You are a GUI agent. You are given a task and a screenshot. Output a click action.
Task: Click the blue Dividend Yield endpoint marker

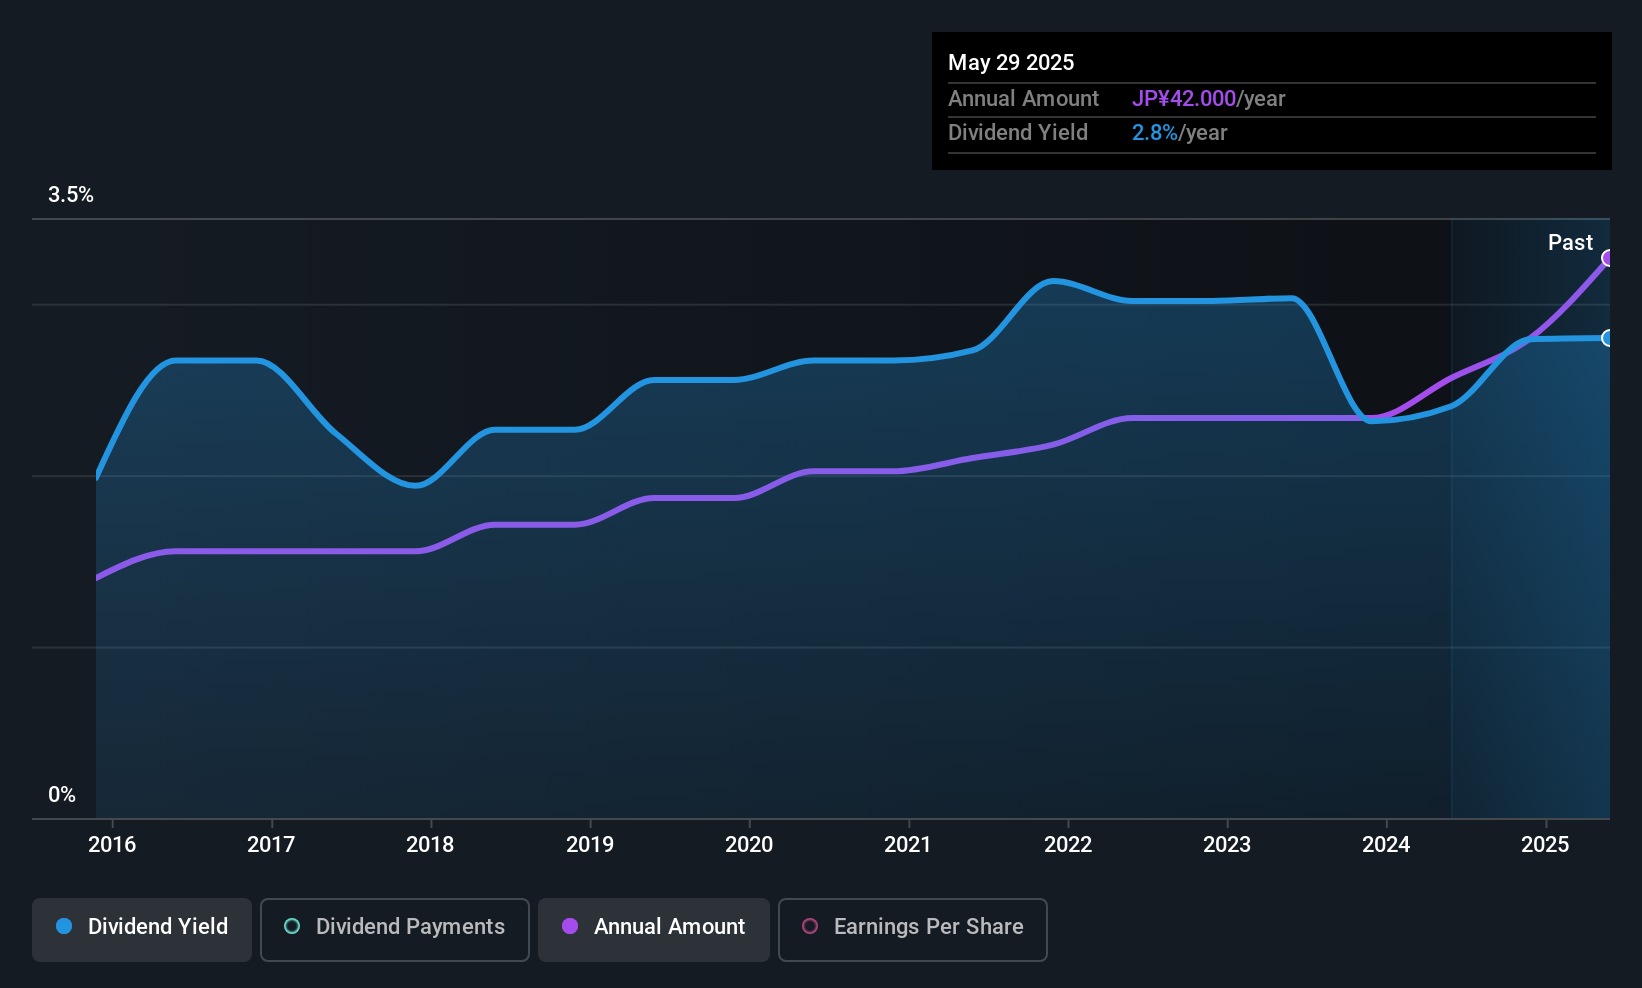pos(1608,338)
